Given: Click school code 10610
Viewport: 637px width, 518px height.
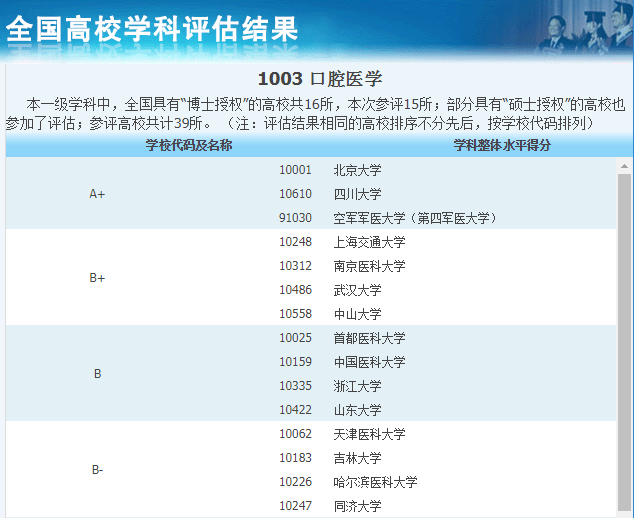Looking at the screenshot, I should click(295, 194).
